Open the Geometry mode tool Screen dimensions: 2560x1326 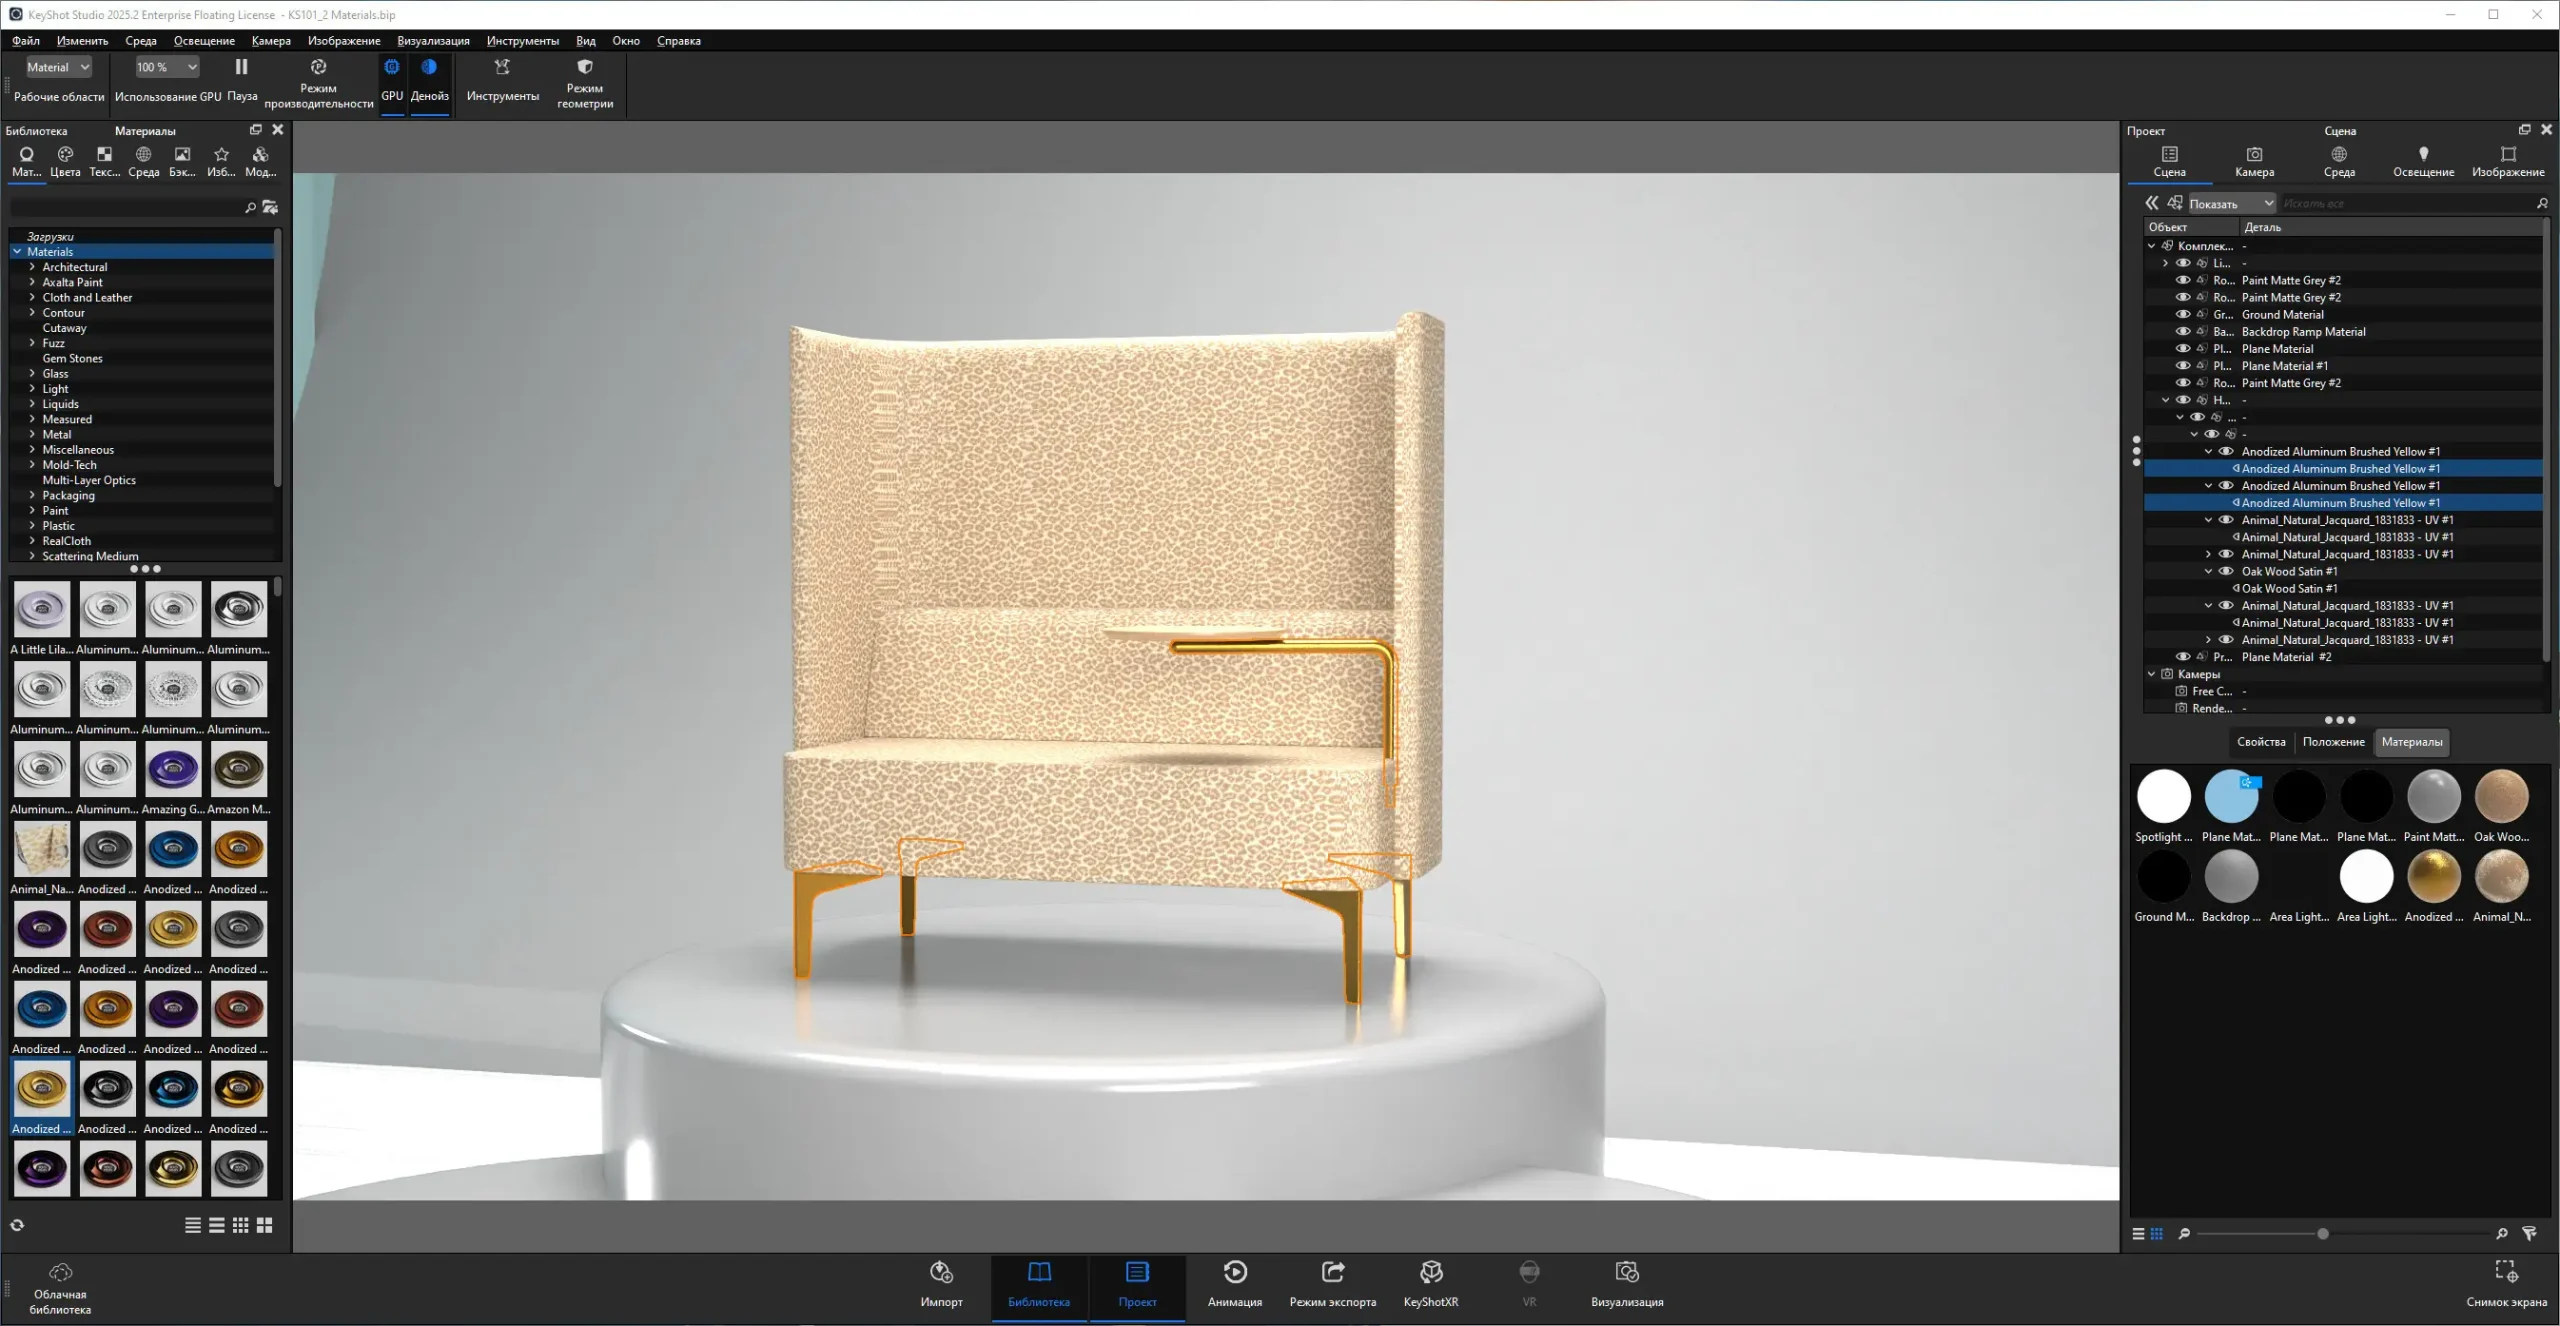point(585,68)
